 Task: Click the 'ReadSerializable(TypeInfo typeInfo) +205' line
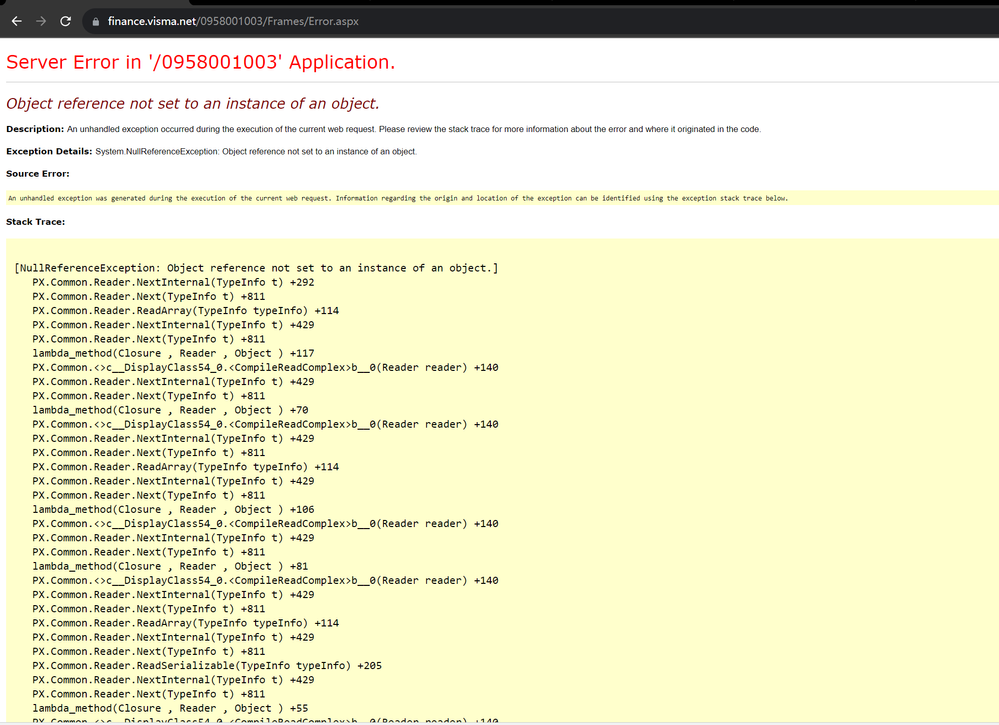(x=207, y=665)
